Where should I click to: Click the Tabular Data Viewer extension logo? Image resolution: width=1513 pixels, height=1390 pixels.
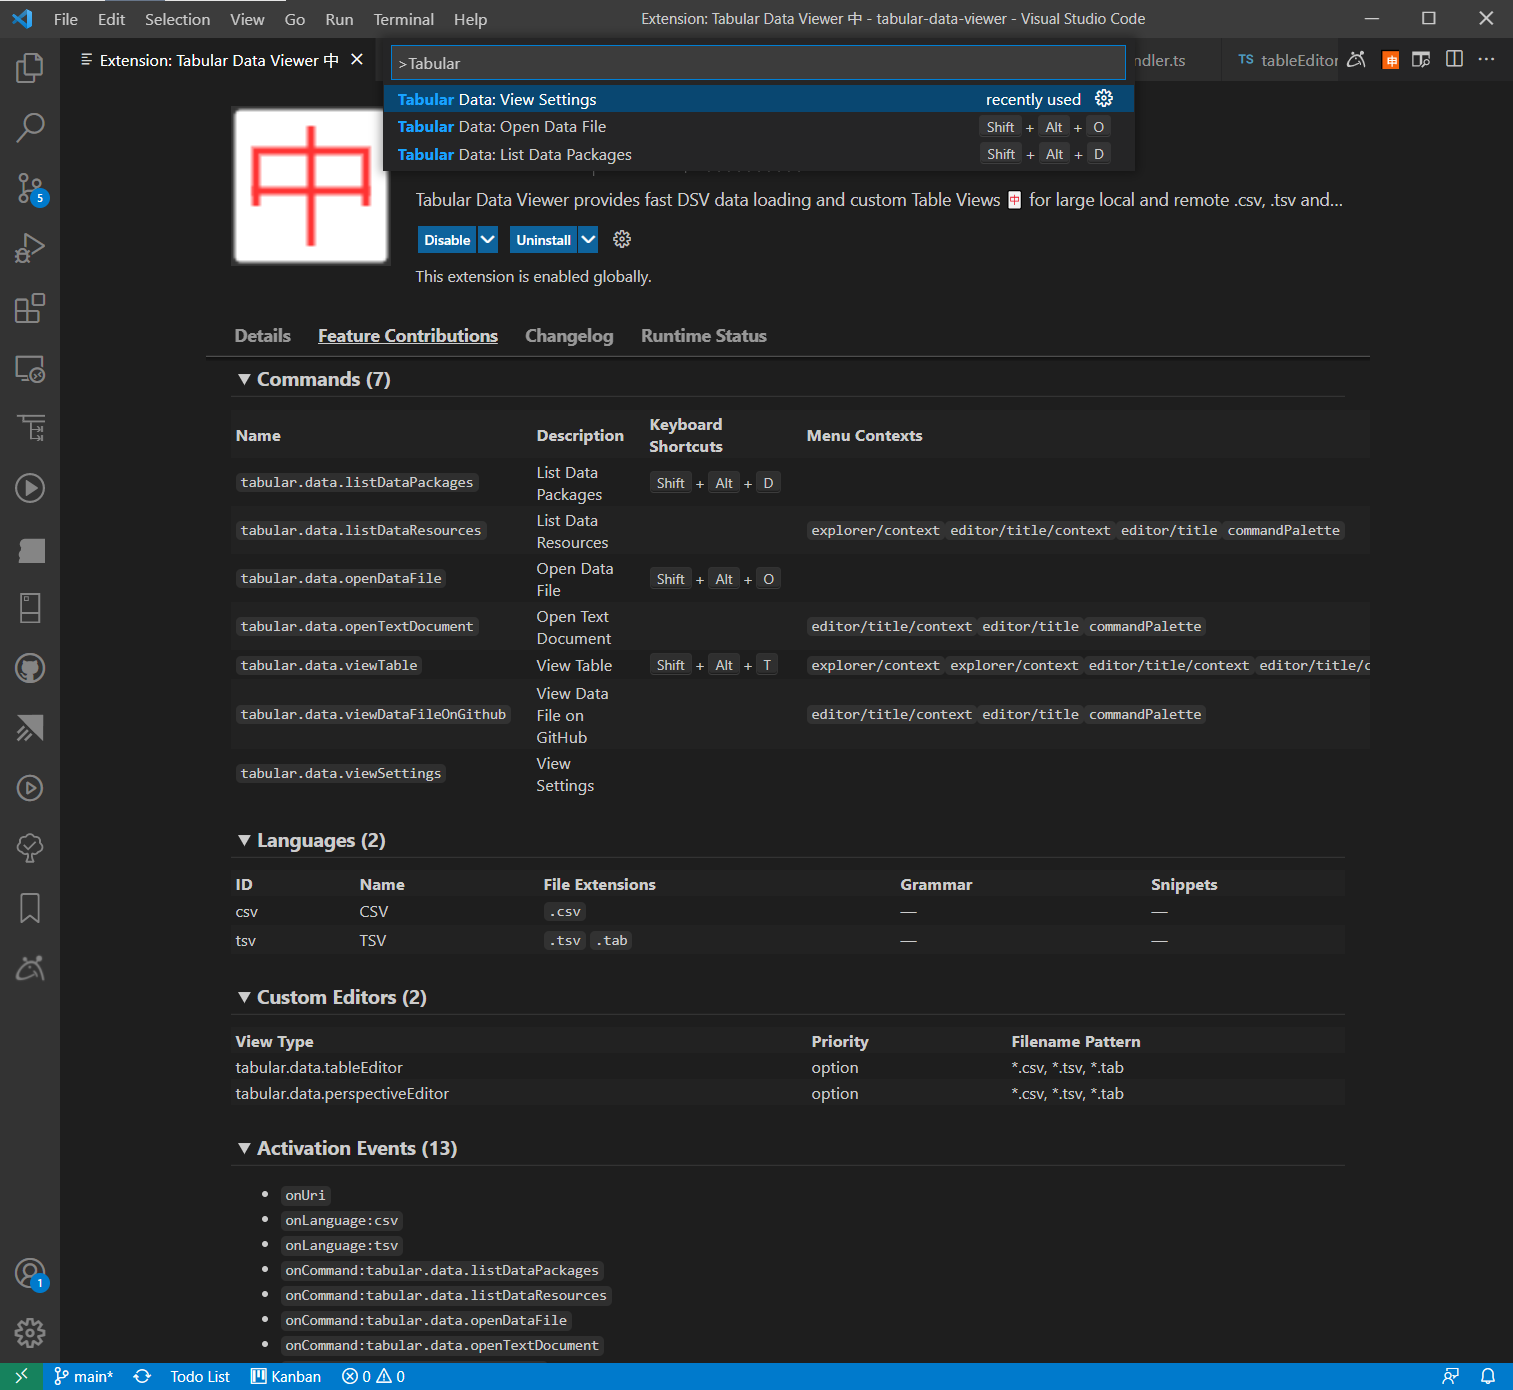(311, 186)
